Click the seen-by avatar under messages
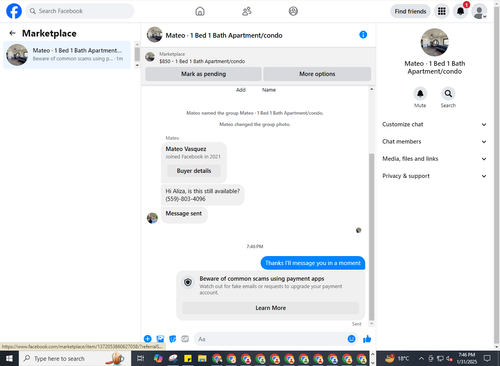Screen dimensions: 500x366 359,230
